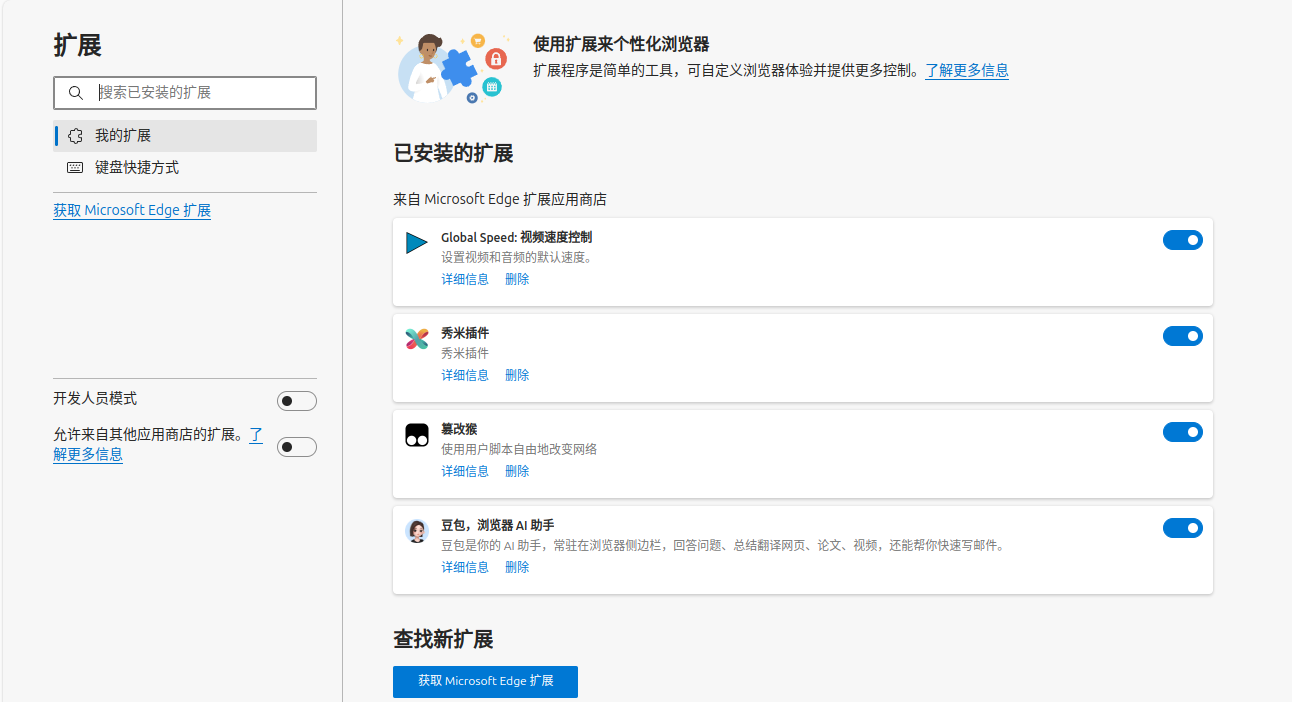Screen dimensions: 1292x702
Task: Click 删除 for Global Speed
Action: point(517,279)
